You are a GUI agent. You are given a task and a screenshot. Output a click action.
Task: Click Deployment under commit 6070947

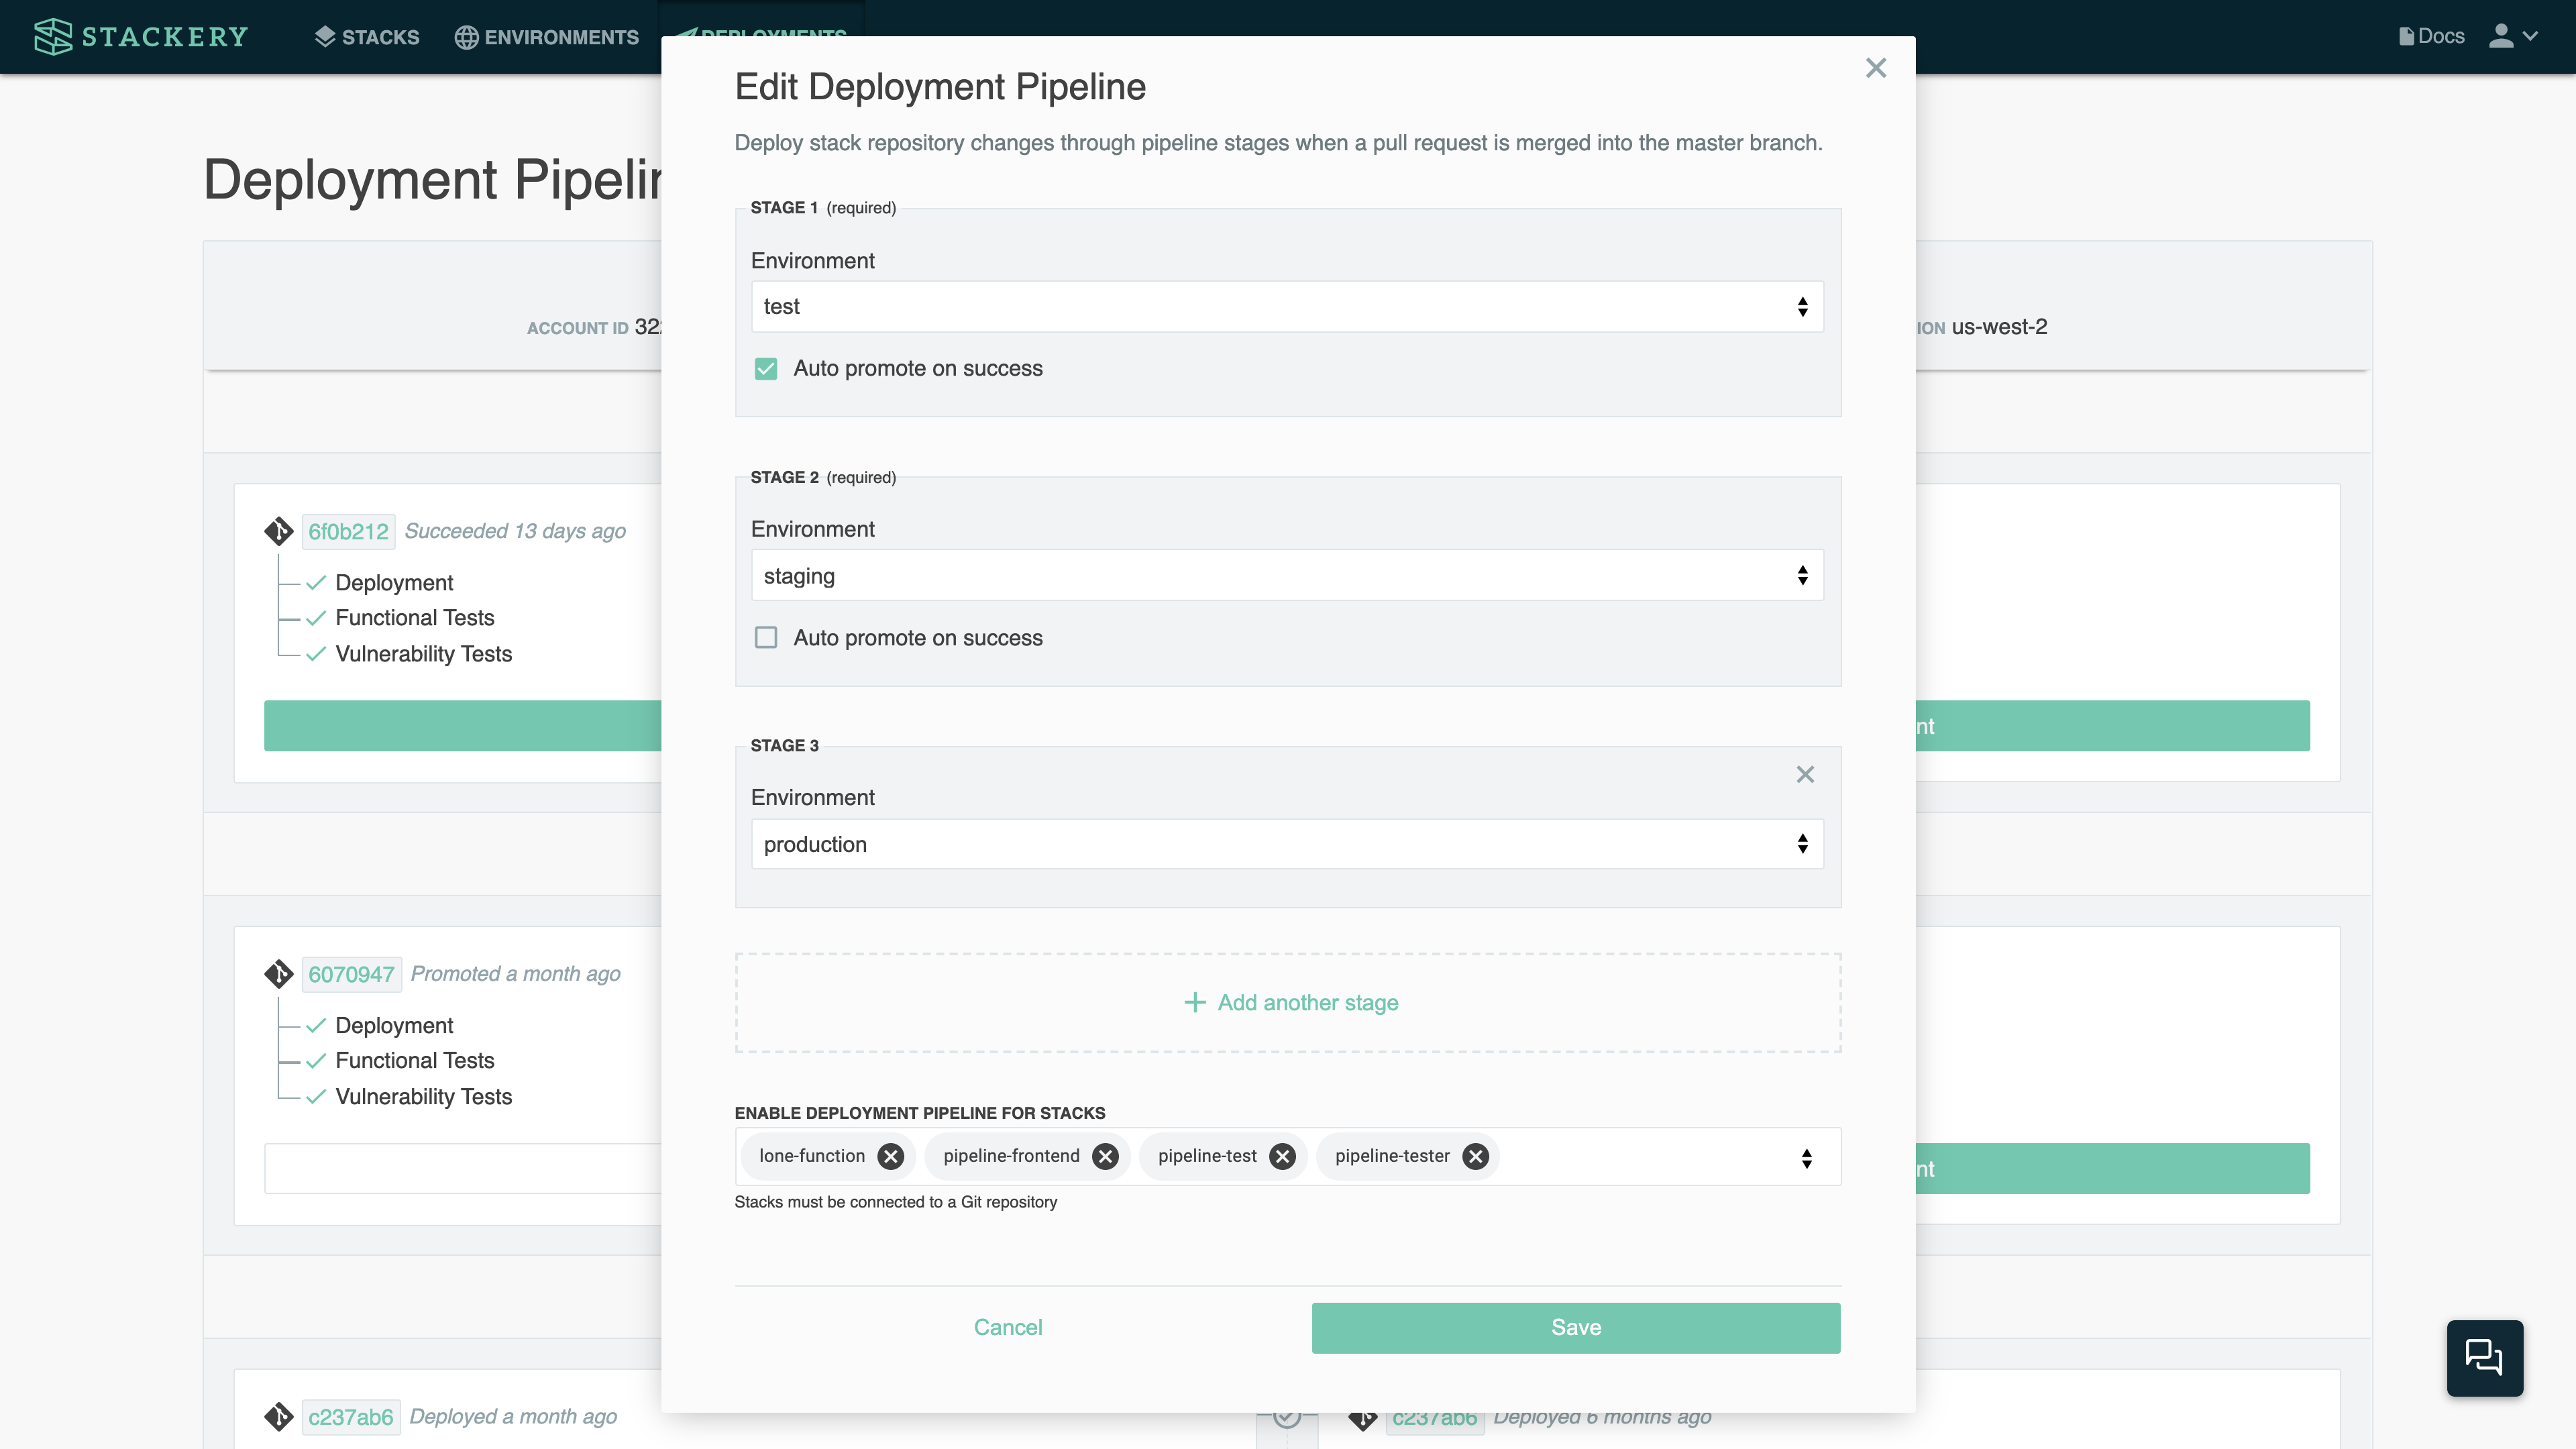(394, 1025)
